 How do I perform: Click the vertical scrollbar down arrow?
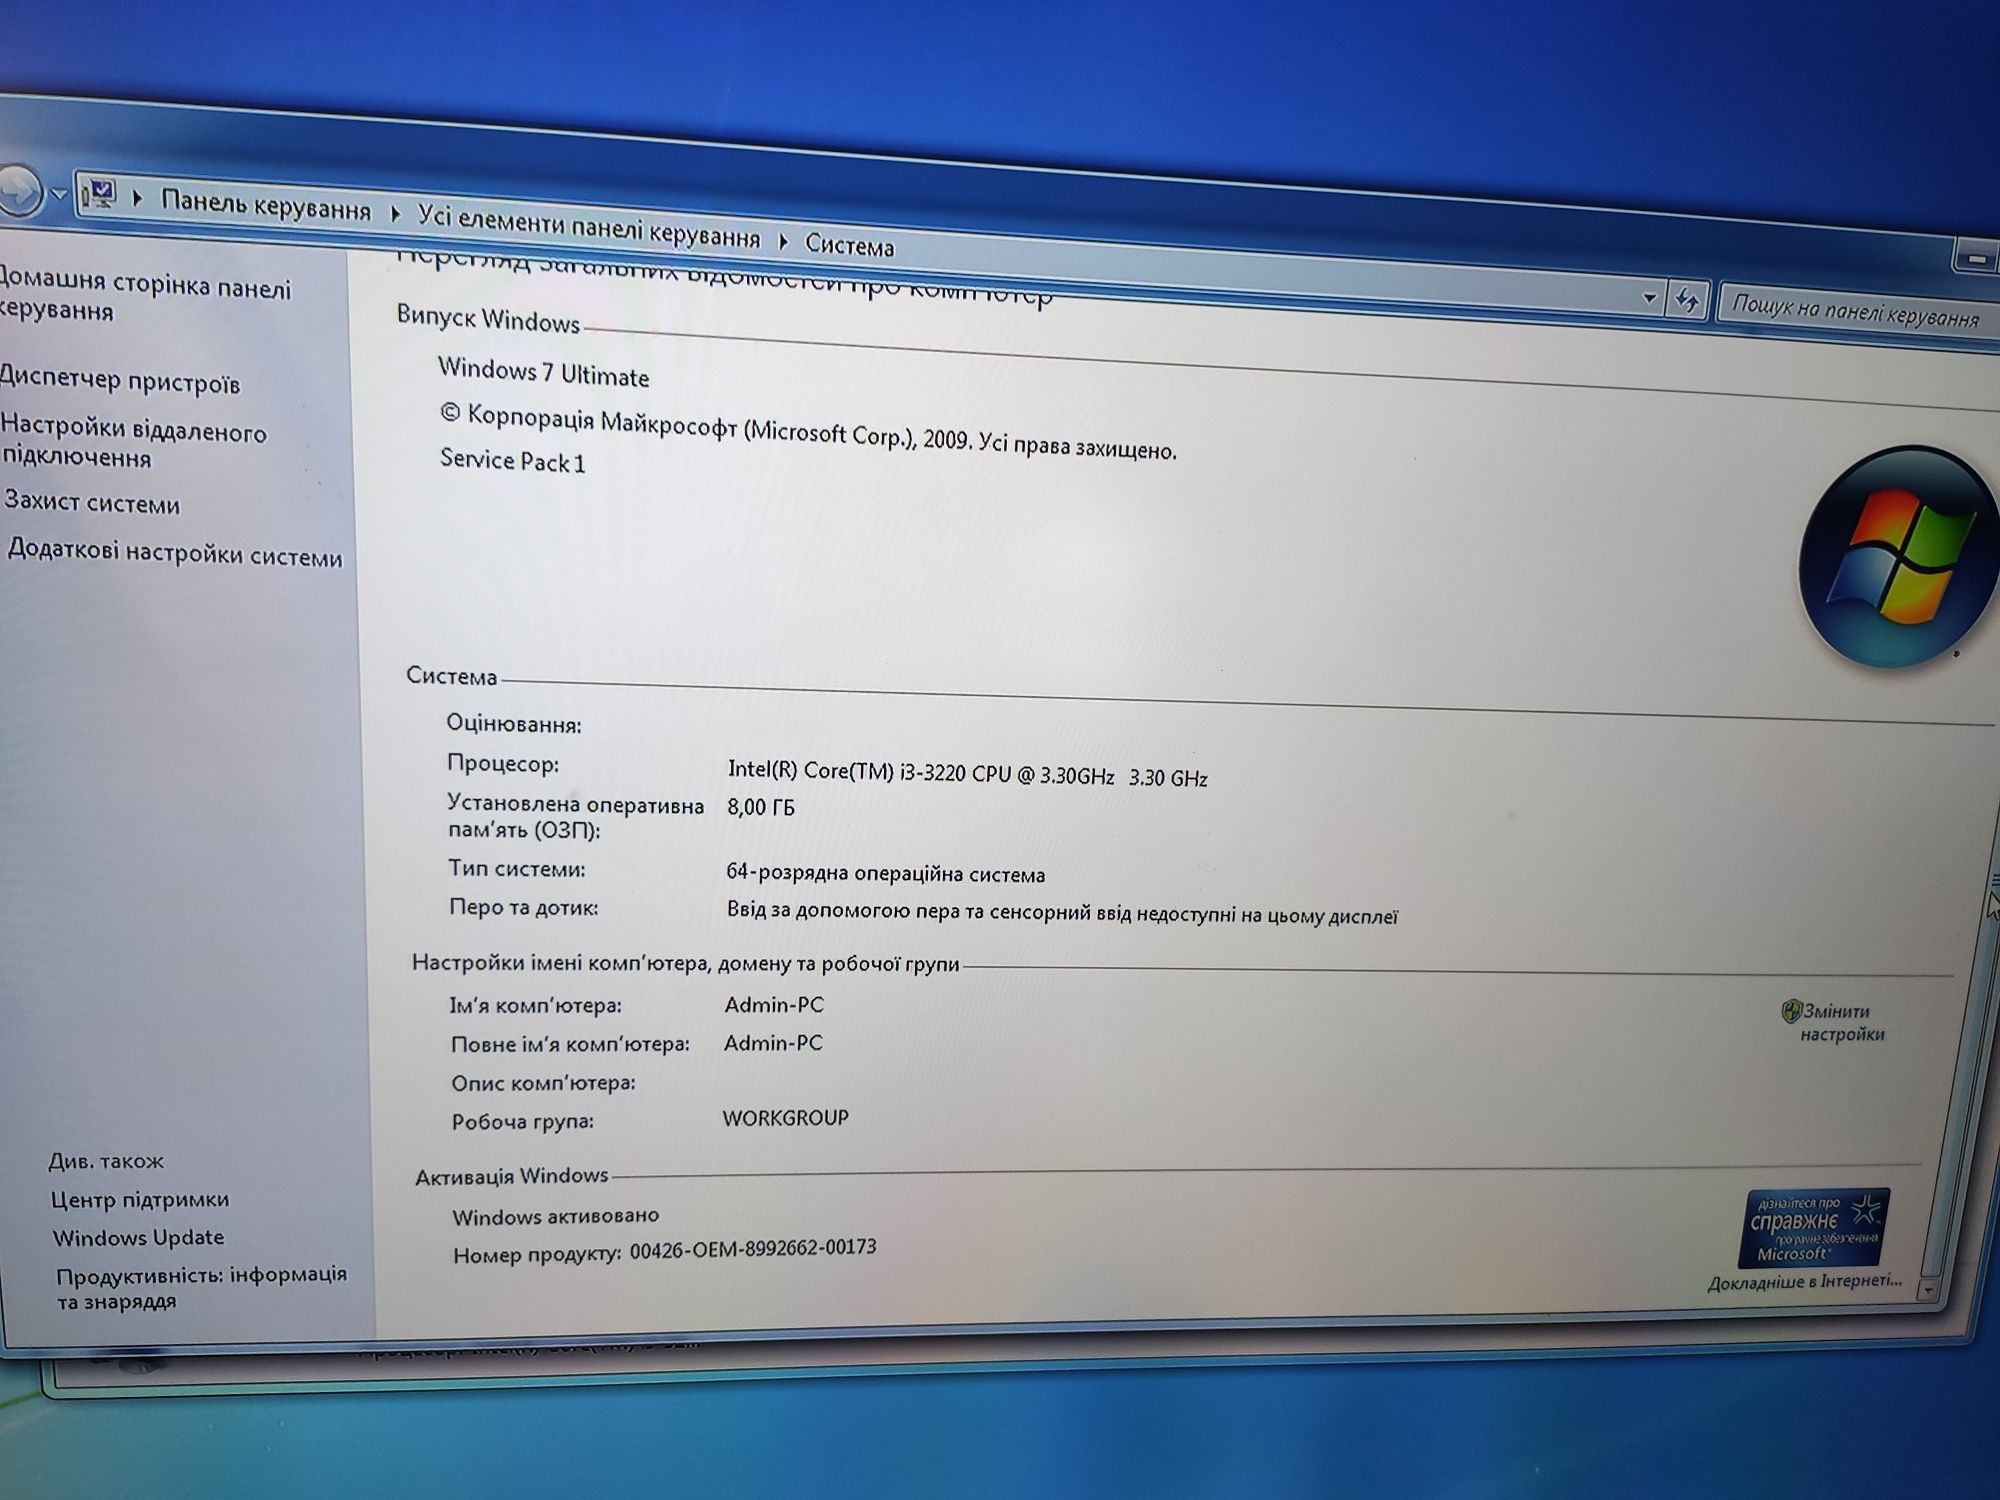coord(1929,1290)
